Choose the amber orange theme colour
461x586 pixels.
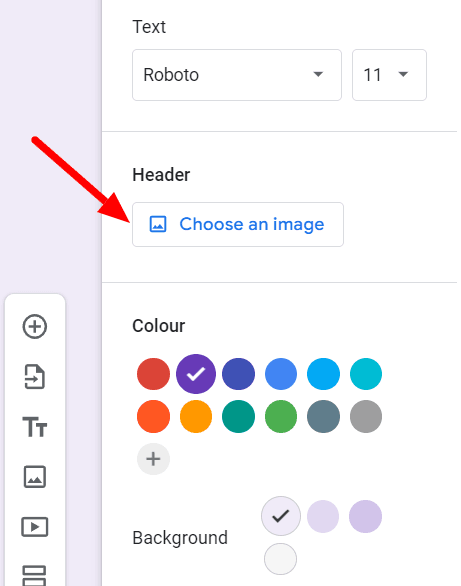coord(196,416)
